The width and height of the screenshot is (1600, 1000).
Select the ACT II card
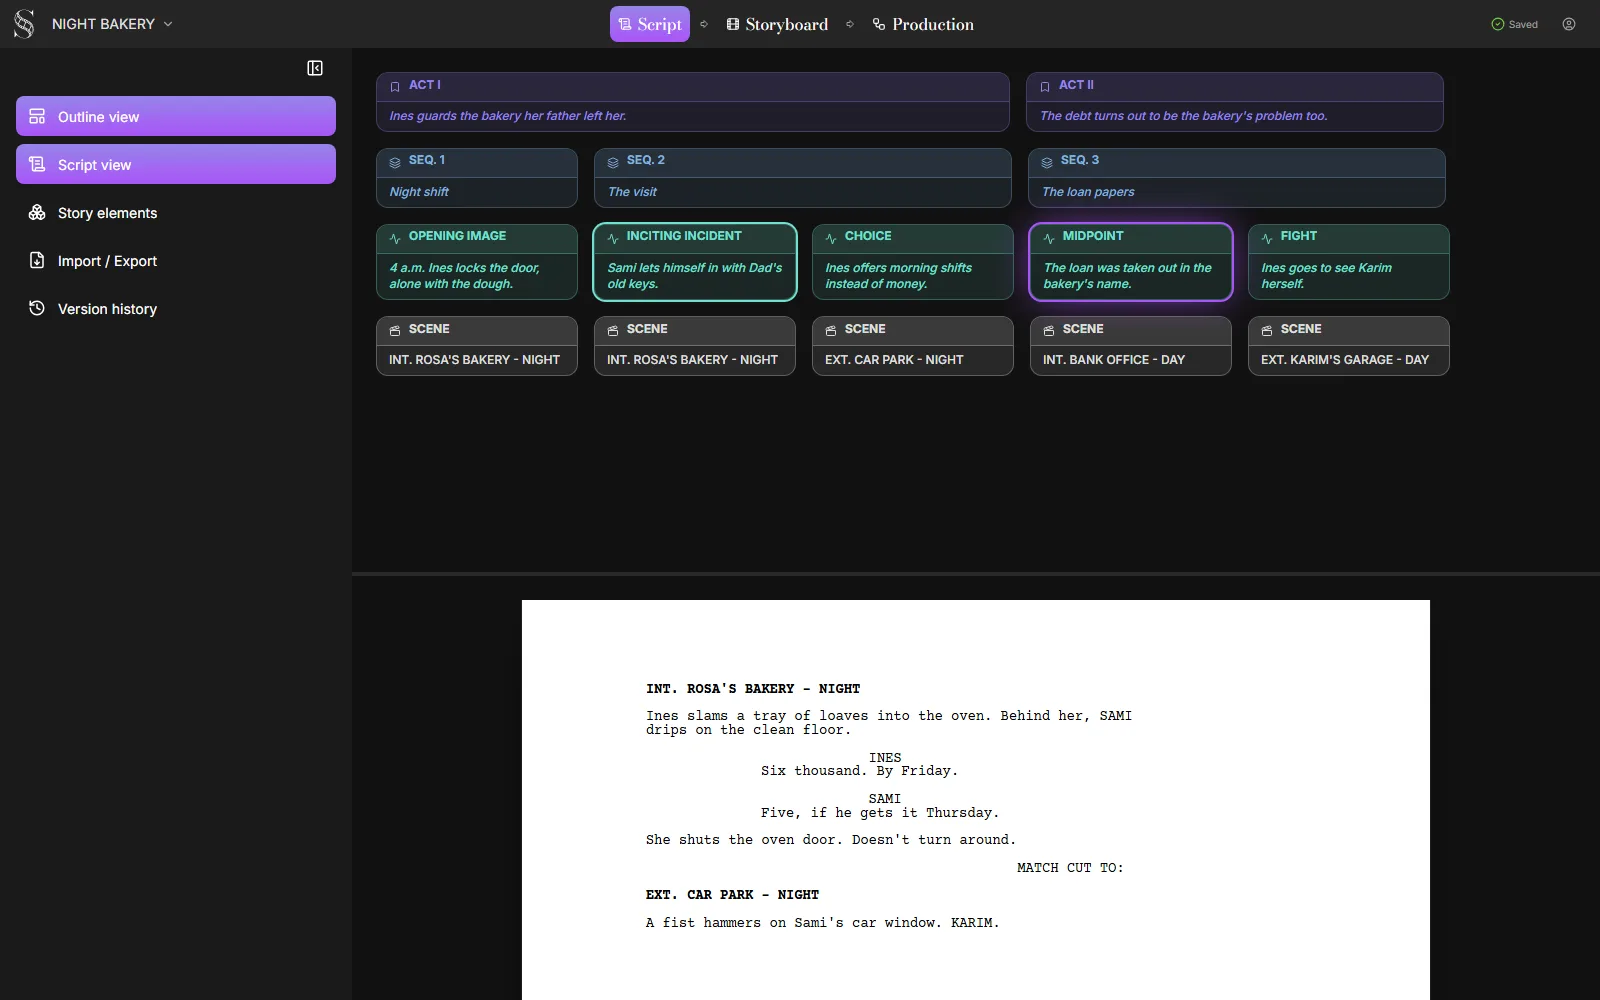click(x=1235, y=101)
